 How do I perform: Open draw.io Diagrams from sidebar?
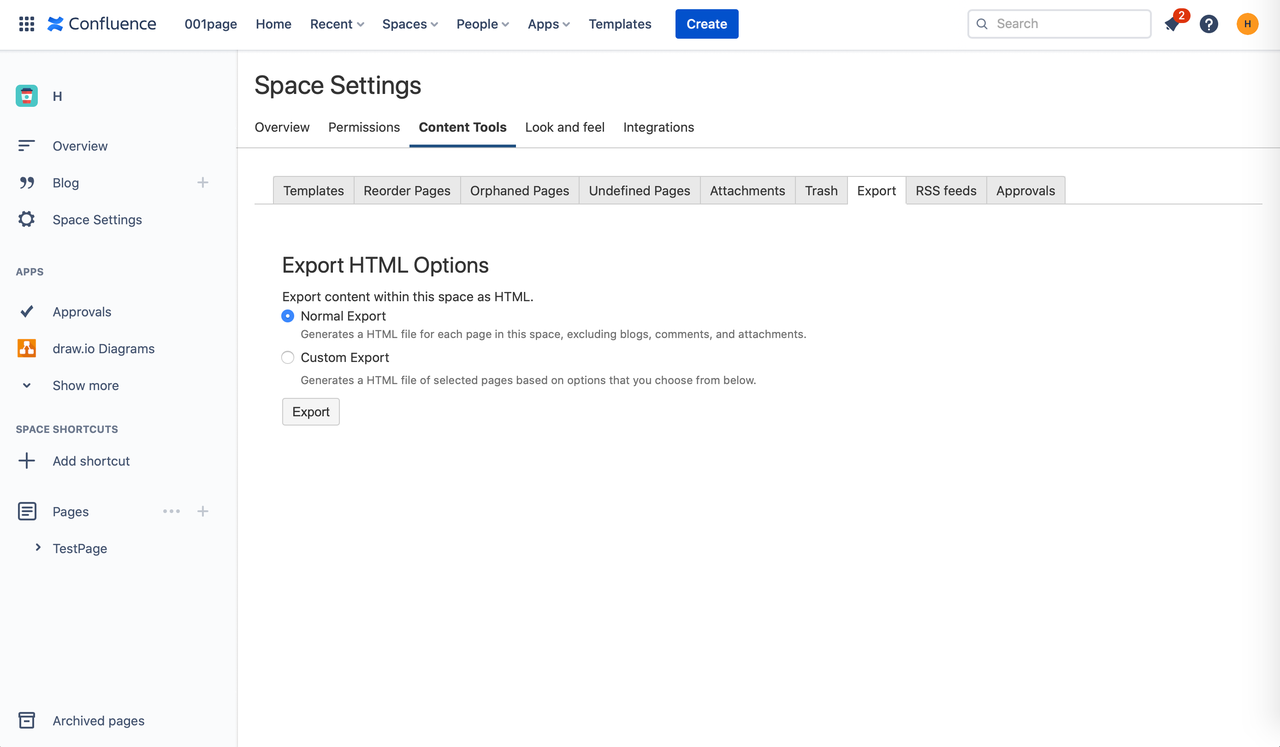[103, 349]
